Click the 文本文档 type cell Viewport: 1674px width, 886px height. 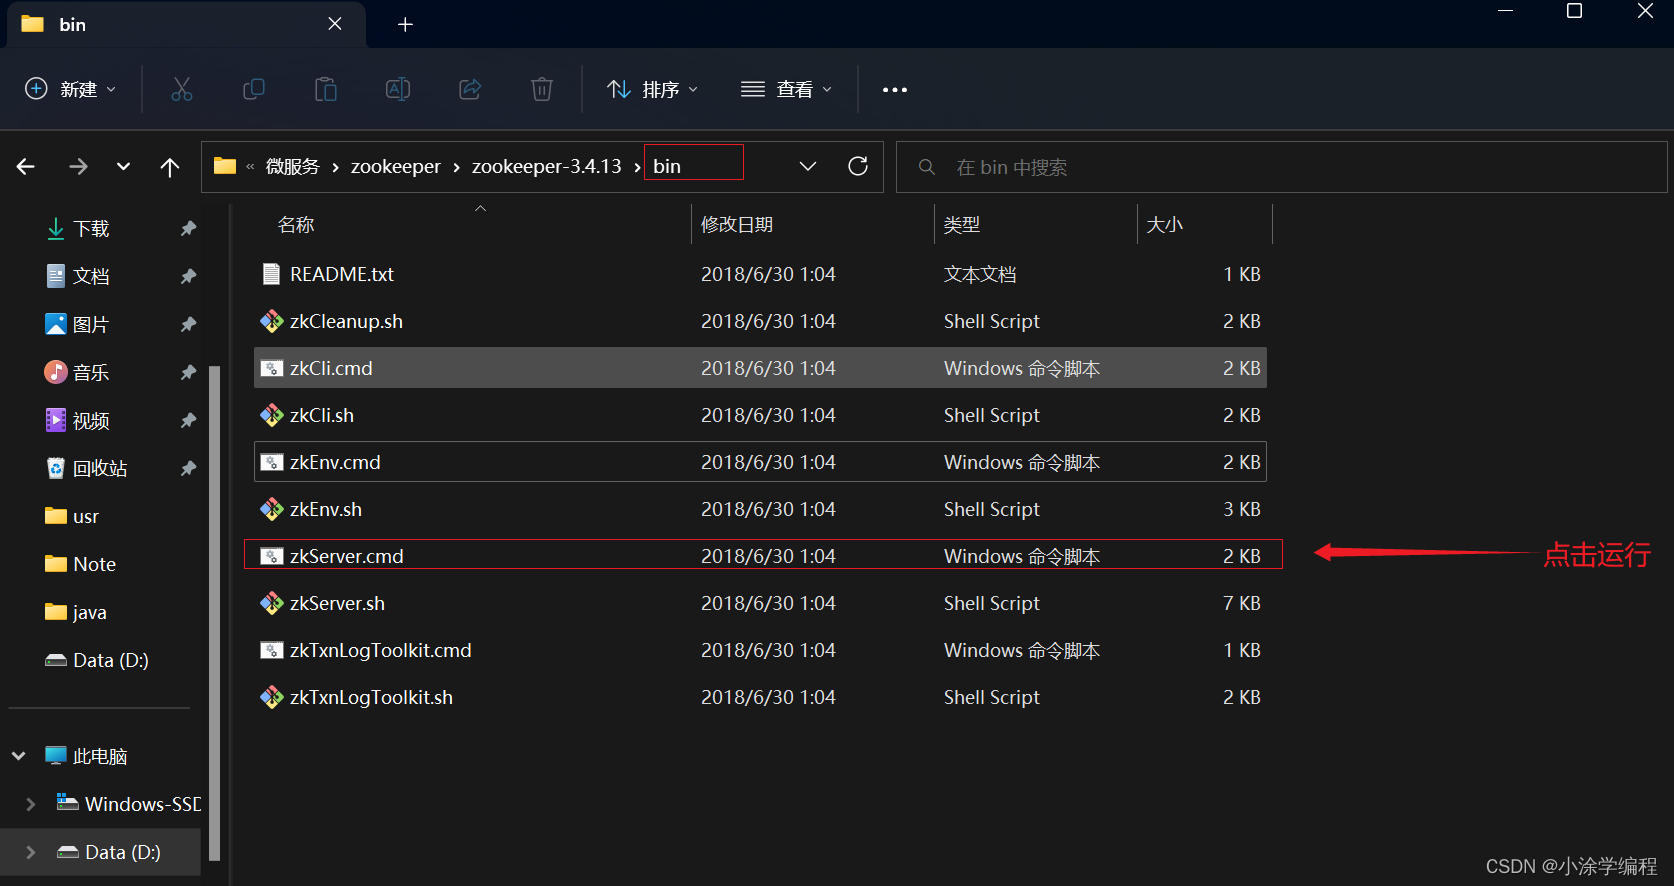[x=980, y=274]
